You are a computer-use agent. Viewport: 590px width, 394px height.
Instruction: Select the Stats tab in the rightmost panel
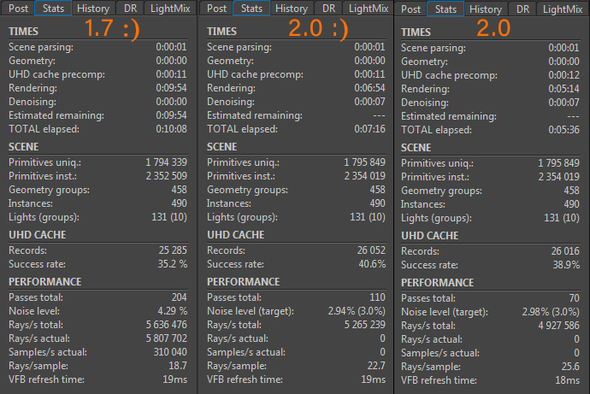coord(446,9)
